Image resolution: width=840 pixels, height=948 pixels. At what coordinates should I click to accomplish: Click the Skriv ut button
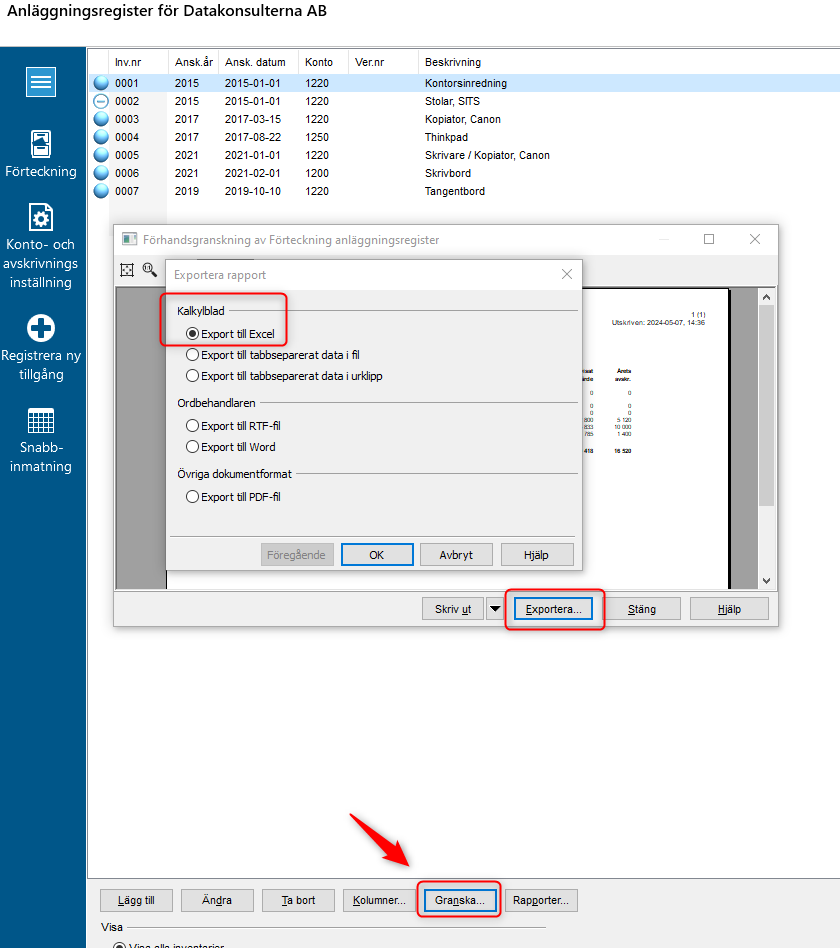coord(453,609)
